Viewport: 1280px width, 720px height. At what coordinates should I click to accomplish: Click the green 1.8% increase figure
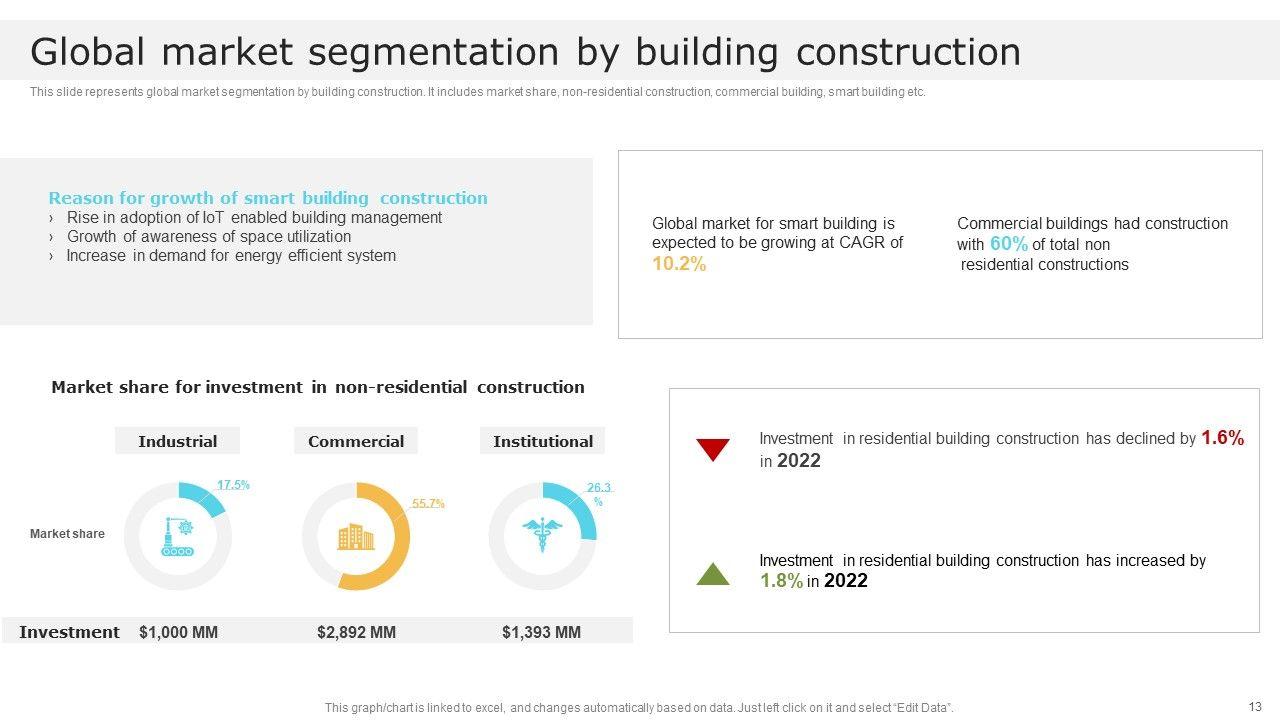(781, 581)
